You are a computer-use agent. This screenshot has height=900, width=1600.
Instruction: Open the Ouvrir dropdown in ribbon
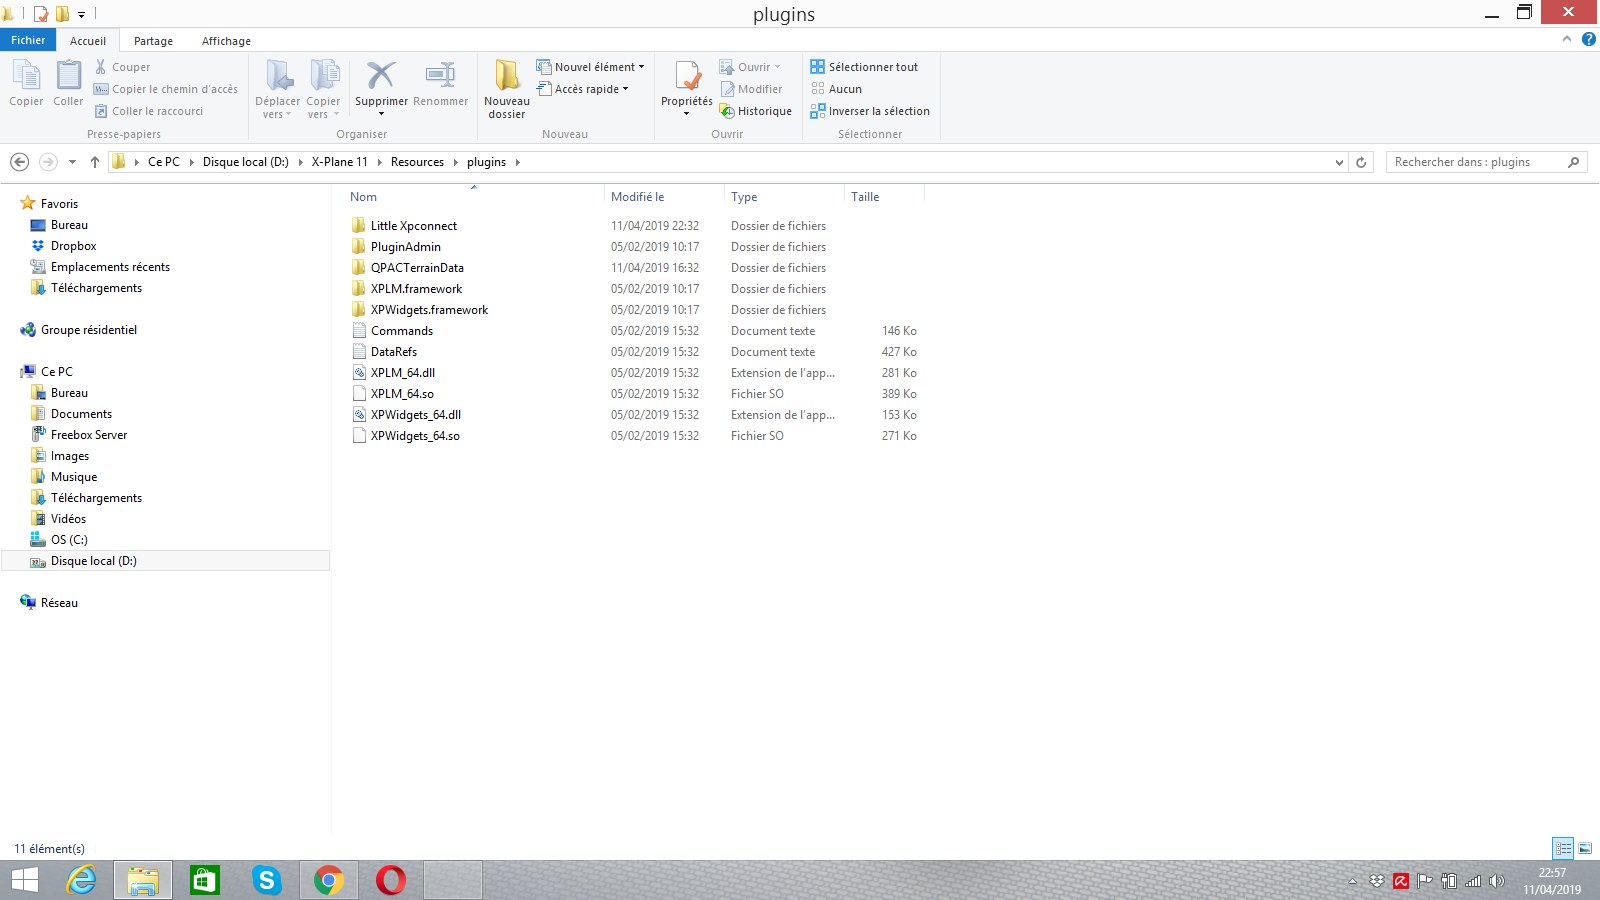pyautogui.click(x=750, y=67)
